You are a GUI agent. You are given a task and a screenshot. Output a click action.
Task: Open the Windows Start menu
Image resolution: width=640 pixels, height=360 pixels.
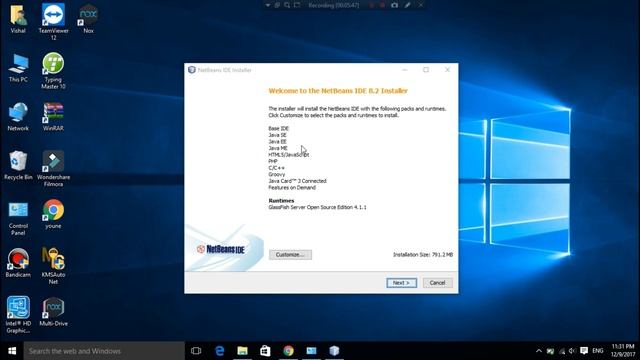tap(12, 351)
